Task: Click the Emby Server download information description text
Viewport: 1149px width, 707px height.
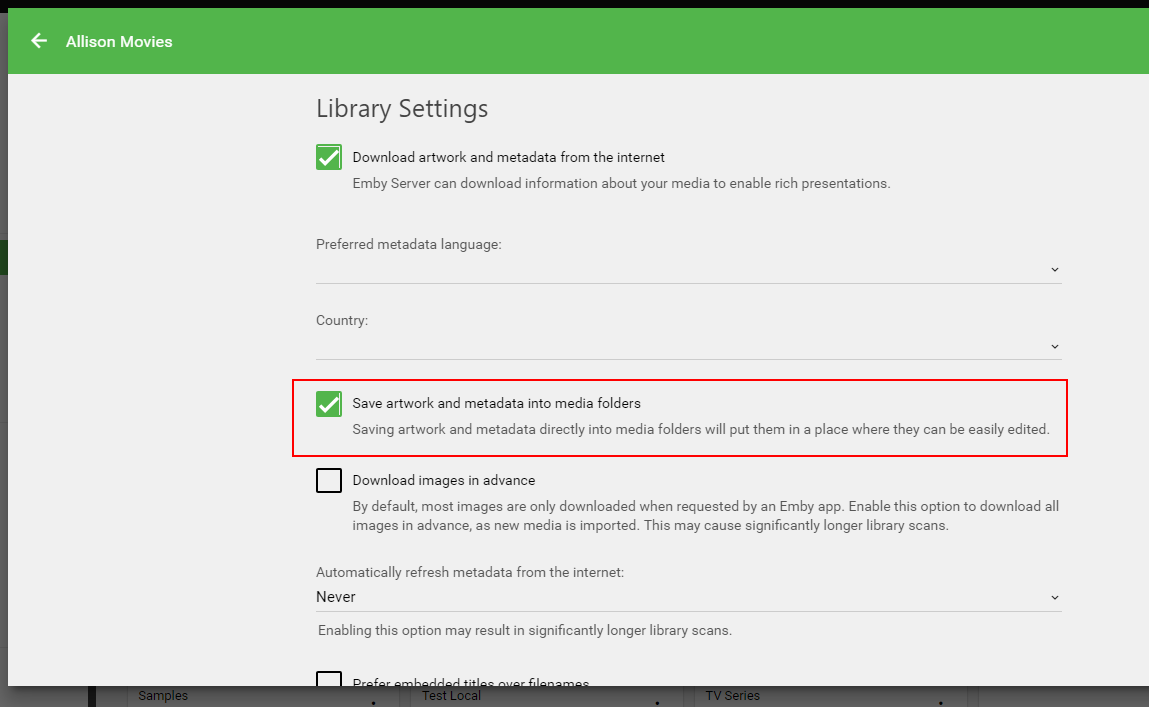Action: pos(621,183)
